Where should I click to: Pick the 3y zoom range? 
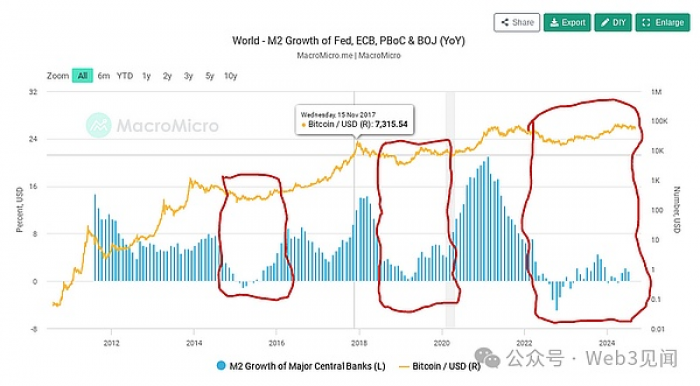(x=188, y=76)
